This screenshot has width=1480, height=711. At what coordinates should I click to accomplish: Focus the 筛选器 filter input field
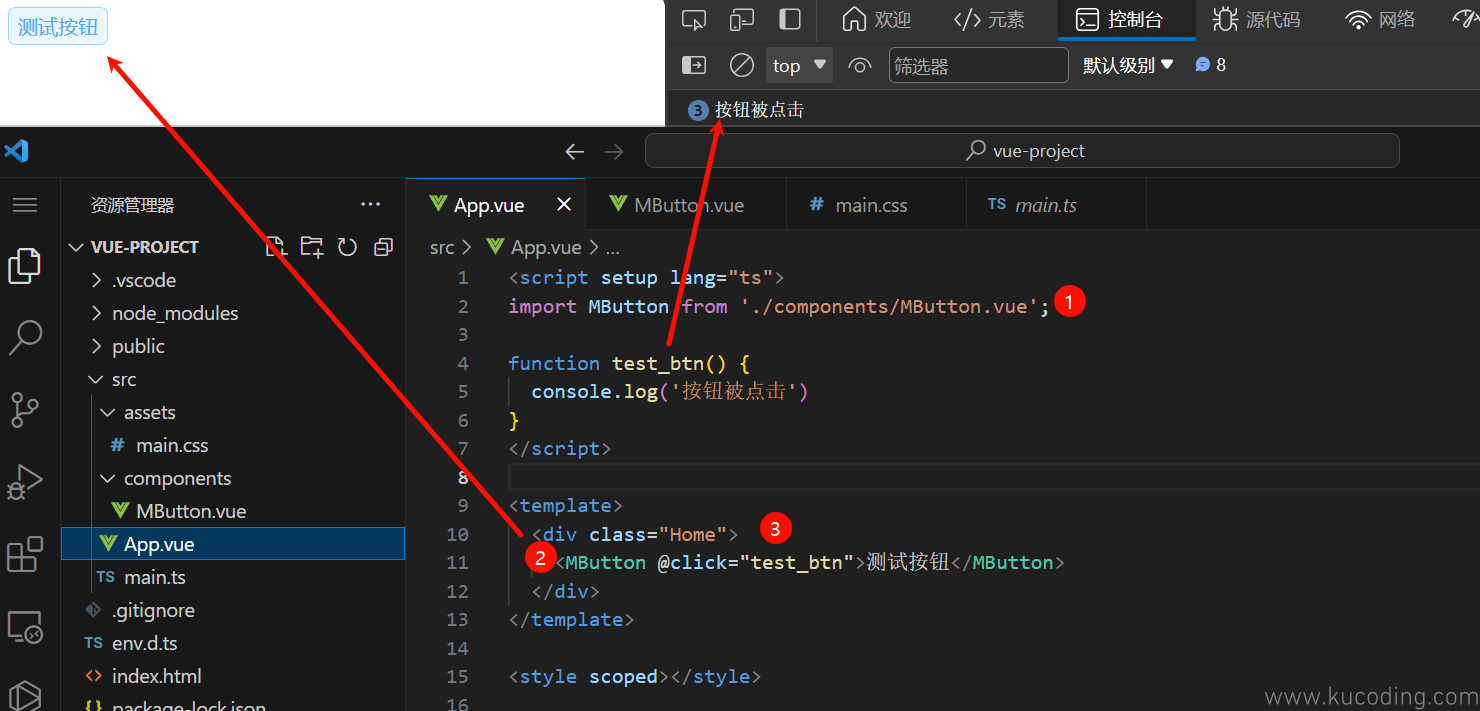coord(978,65)
